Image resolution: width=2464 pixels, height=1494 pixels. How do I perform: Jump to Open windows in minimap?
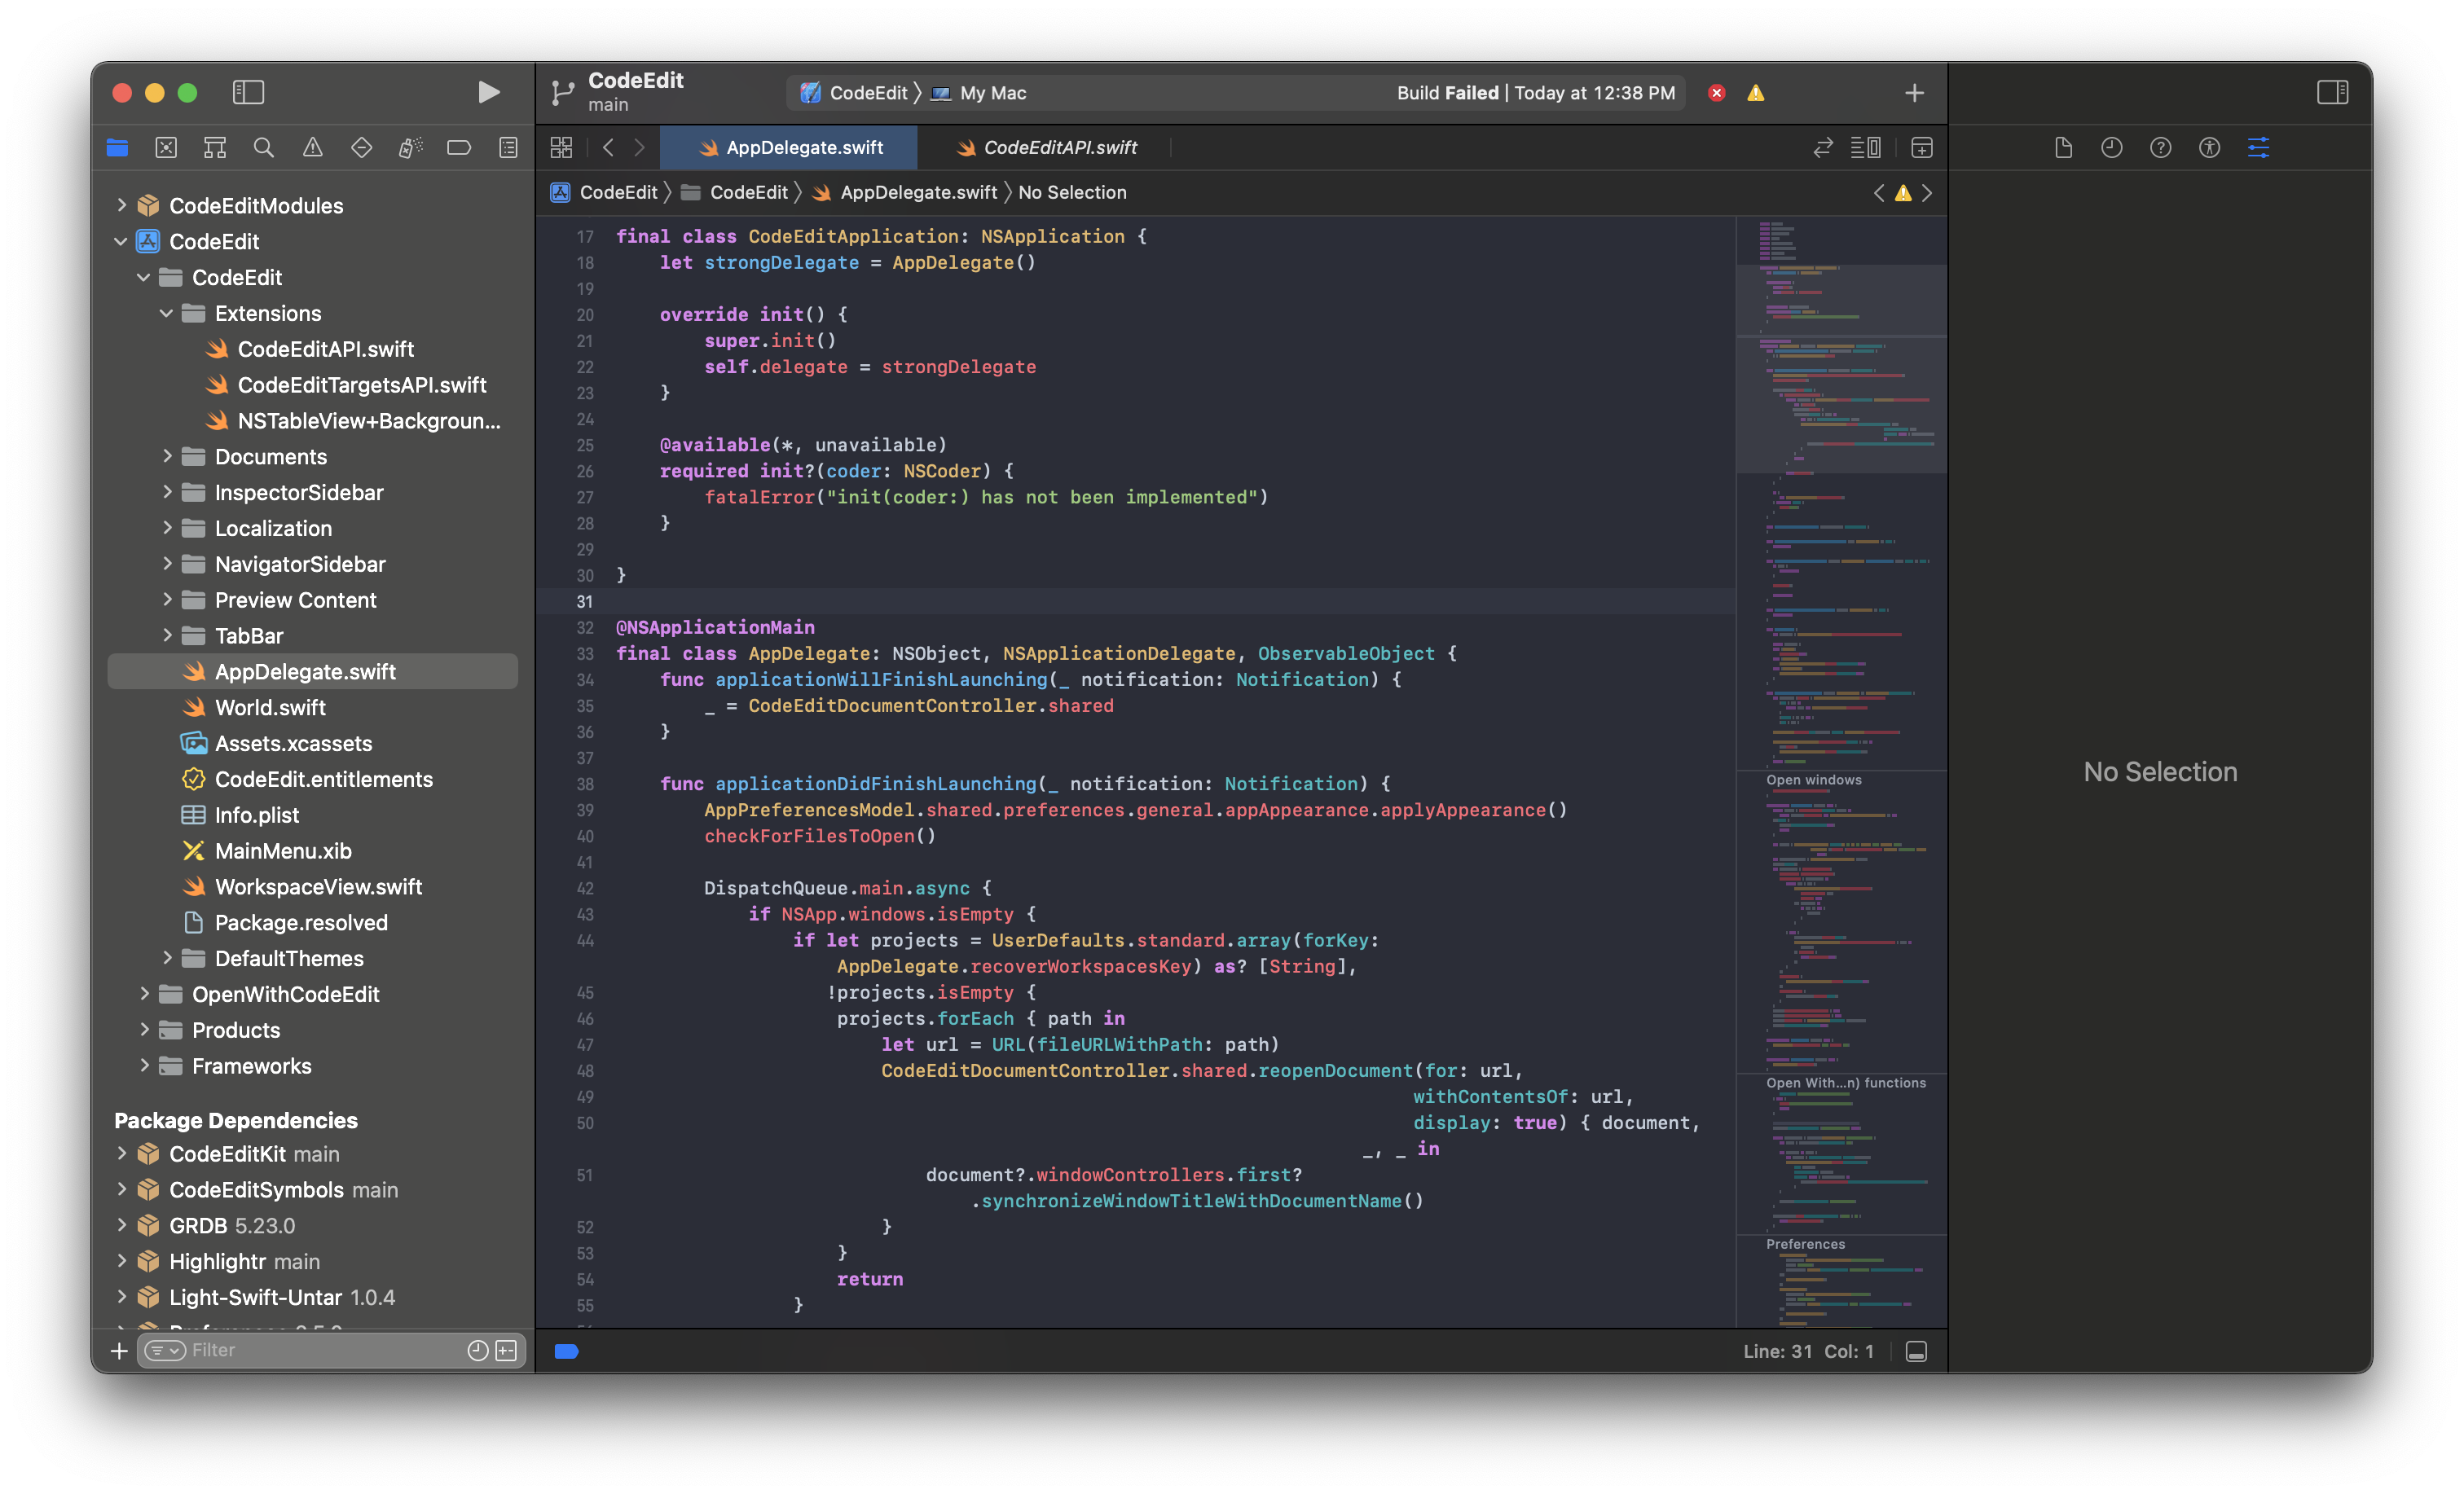point(1813,780)
